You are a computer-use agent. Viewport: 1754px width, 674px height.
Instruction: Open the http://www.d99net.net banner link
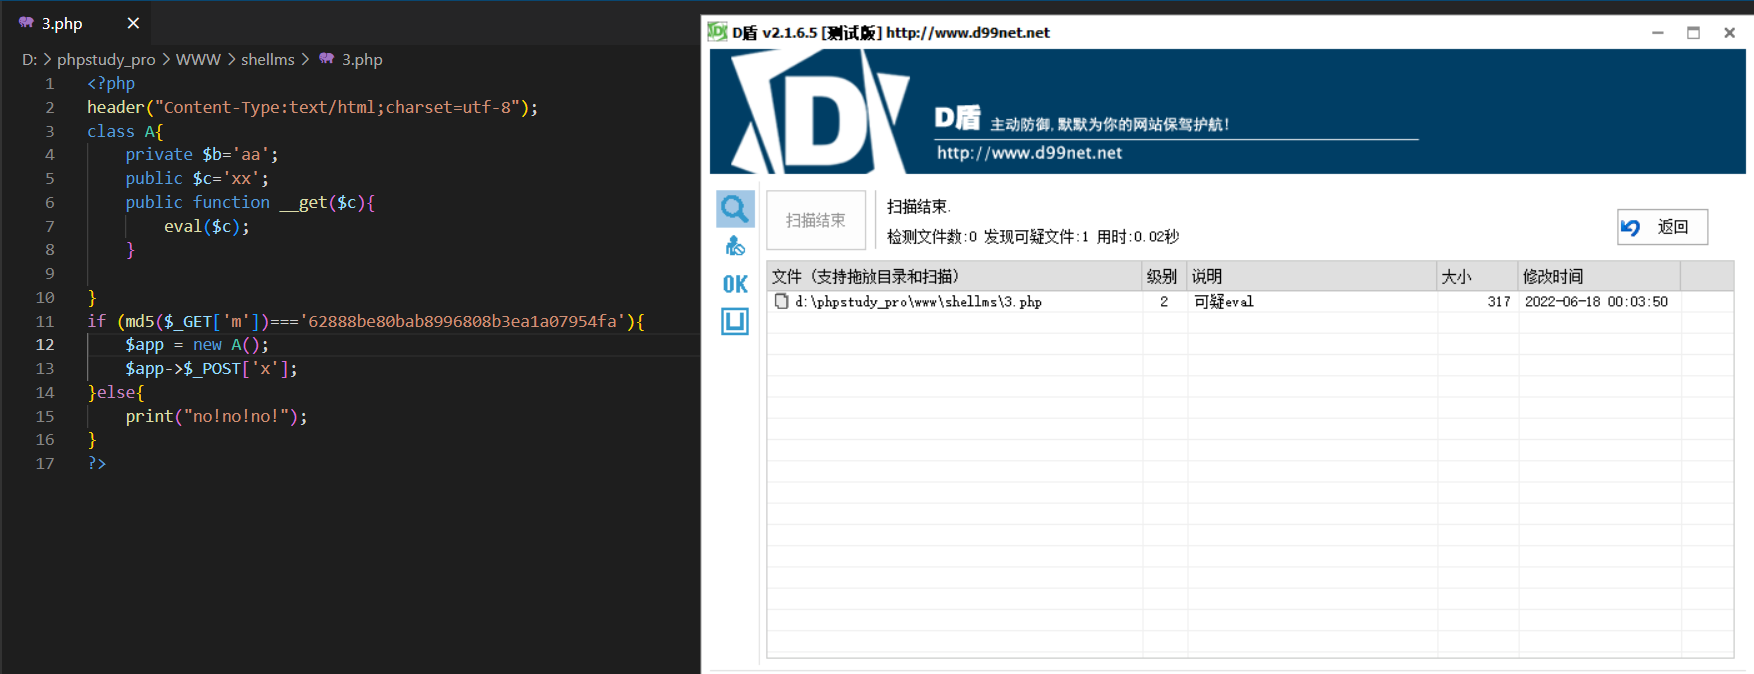tap(1029, 153)
